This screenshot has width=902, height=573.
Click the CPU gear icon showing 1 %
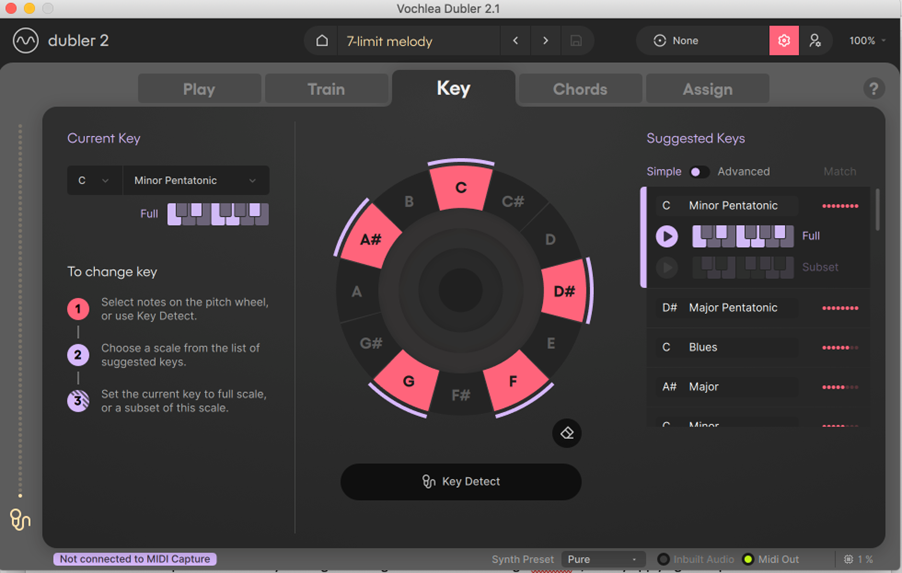848,559
